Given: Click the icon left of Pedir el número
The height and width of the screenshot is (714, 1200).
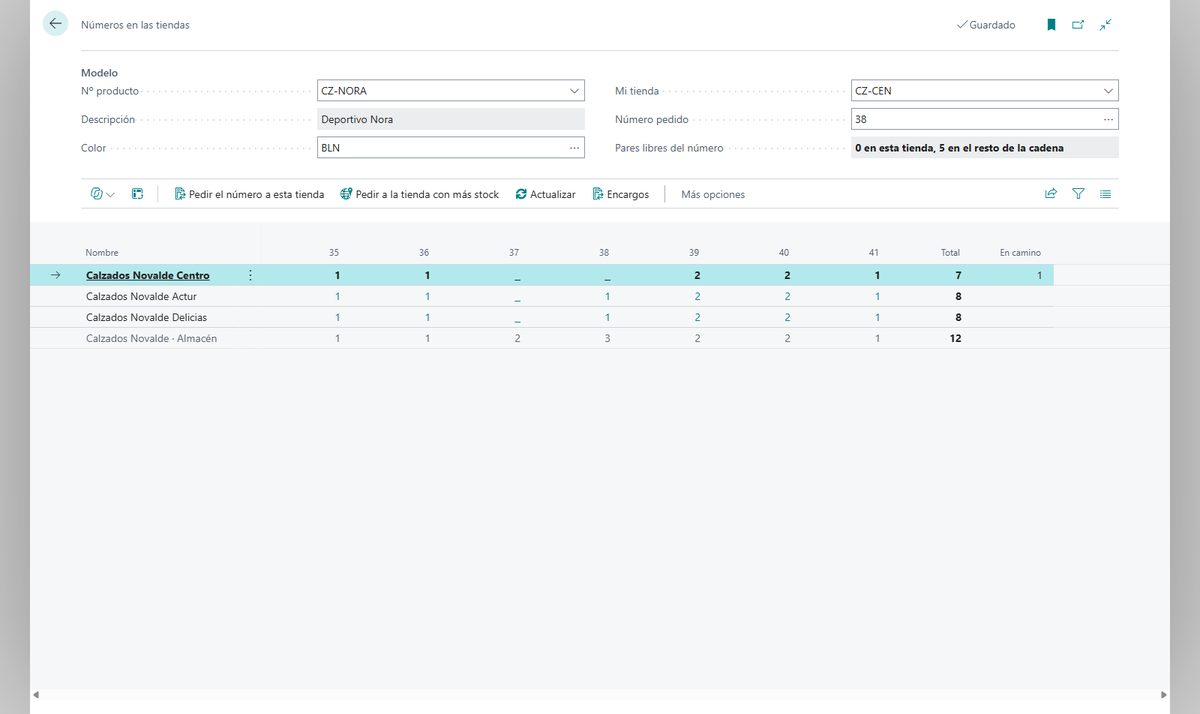Looking at the screenshot, I should click(181, 194).
